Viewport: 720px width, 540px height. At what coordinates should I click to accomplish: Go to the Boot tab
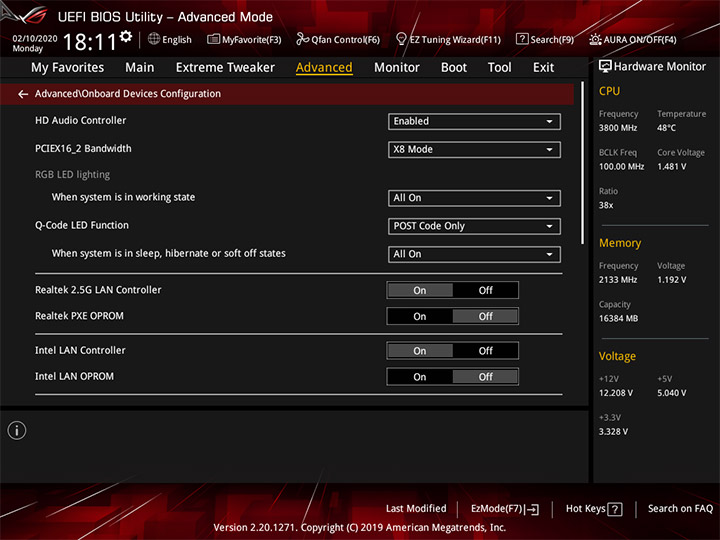(x=454, y=67)
